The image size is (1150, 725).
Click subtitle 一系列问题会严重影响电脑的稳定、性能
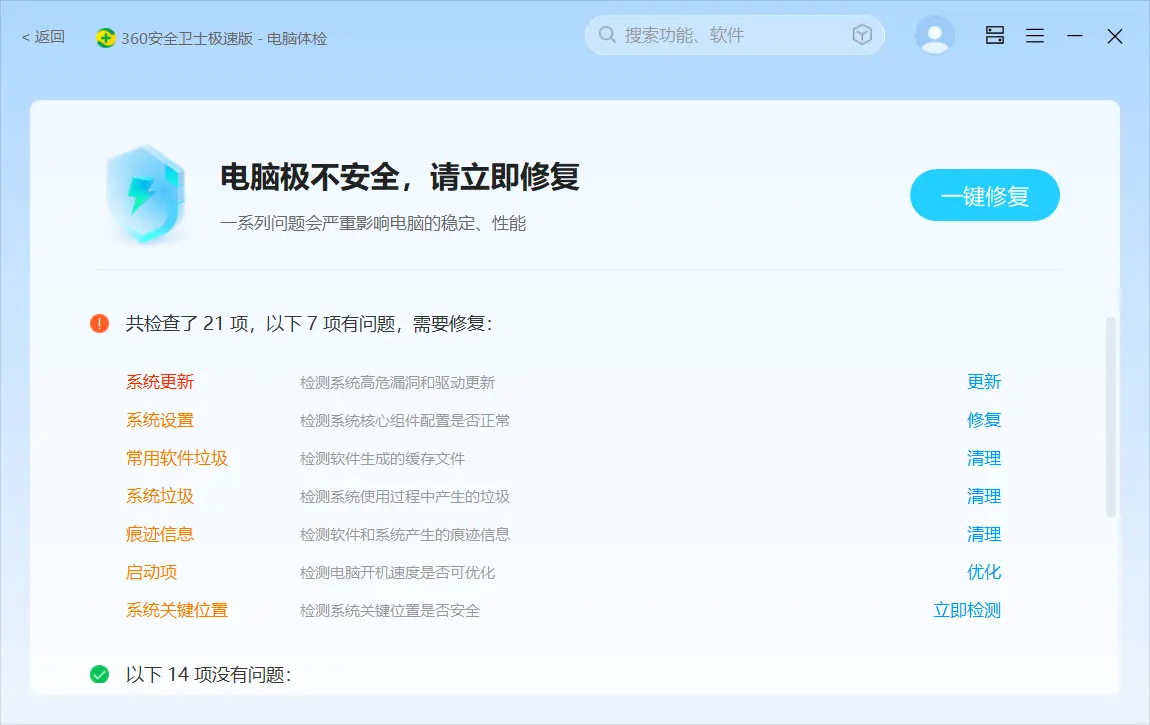pos(373,224)
